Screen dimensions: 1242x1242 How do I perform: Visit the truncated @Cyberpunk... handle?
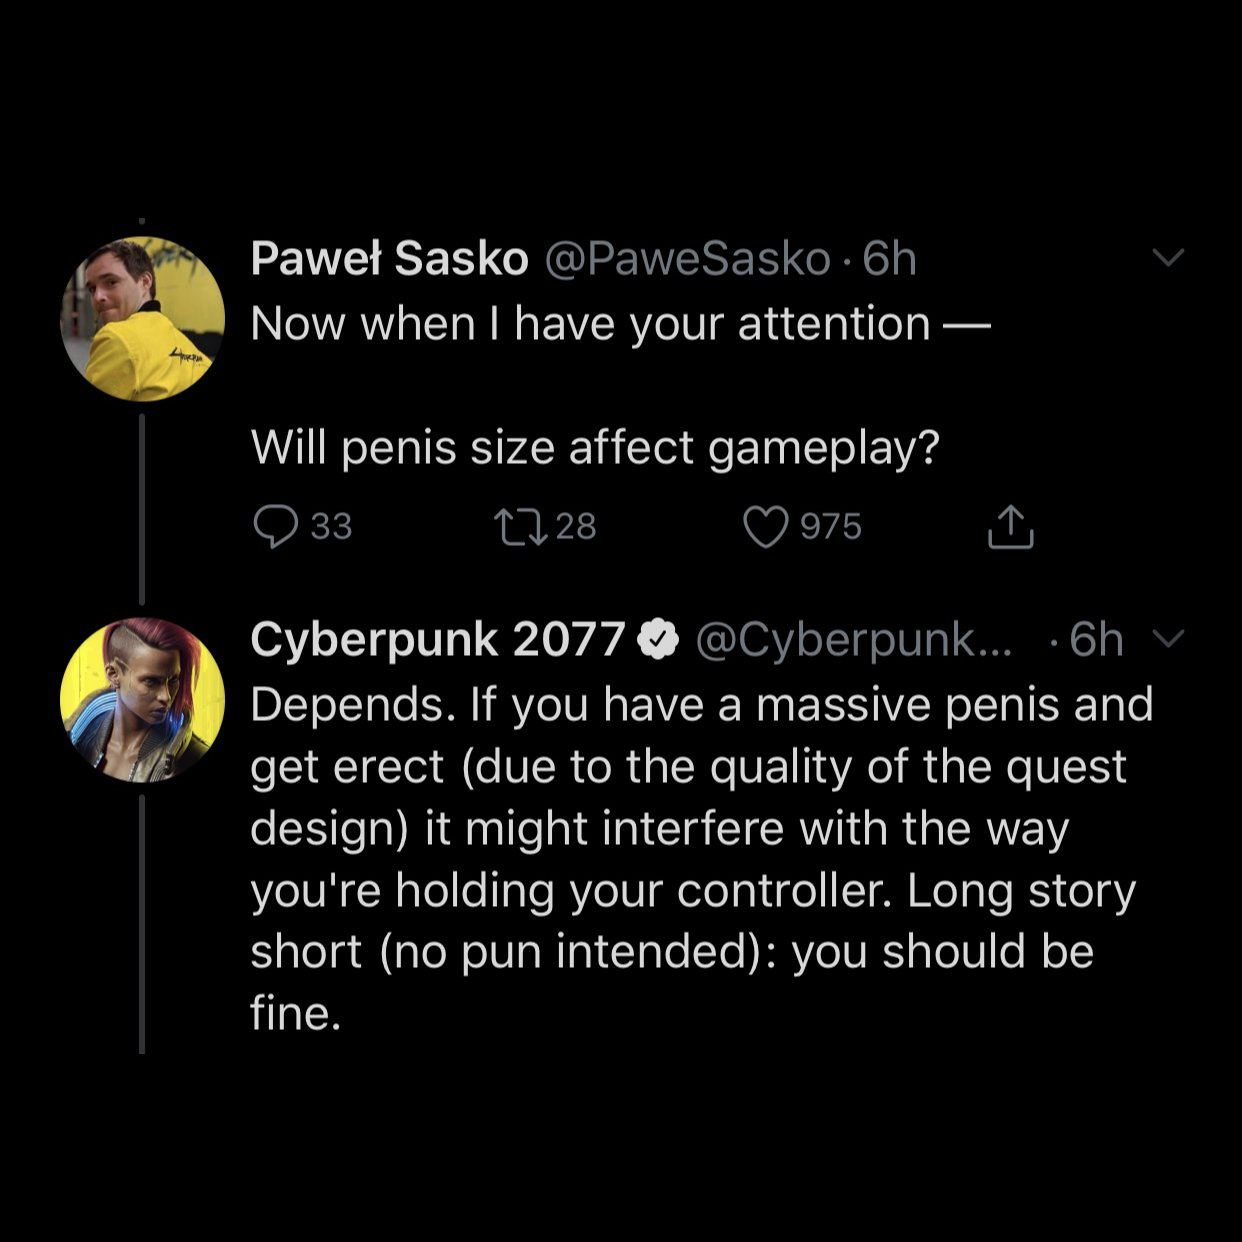(852, 640)
